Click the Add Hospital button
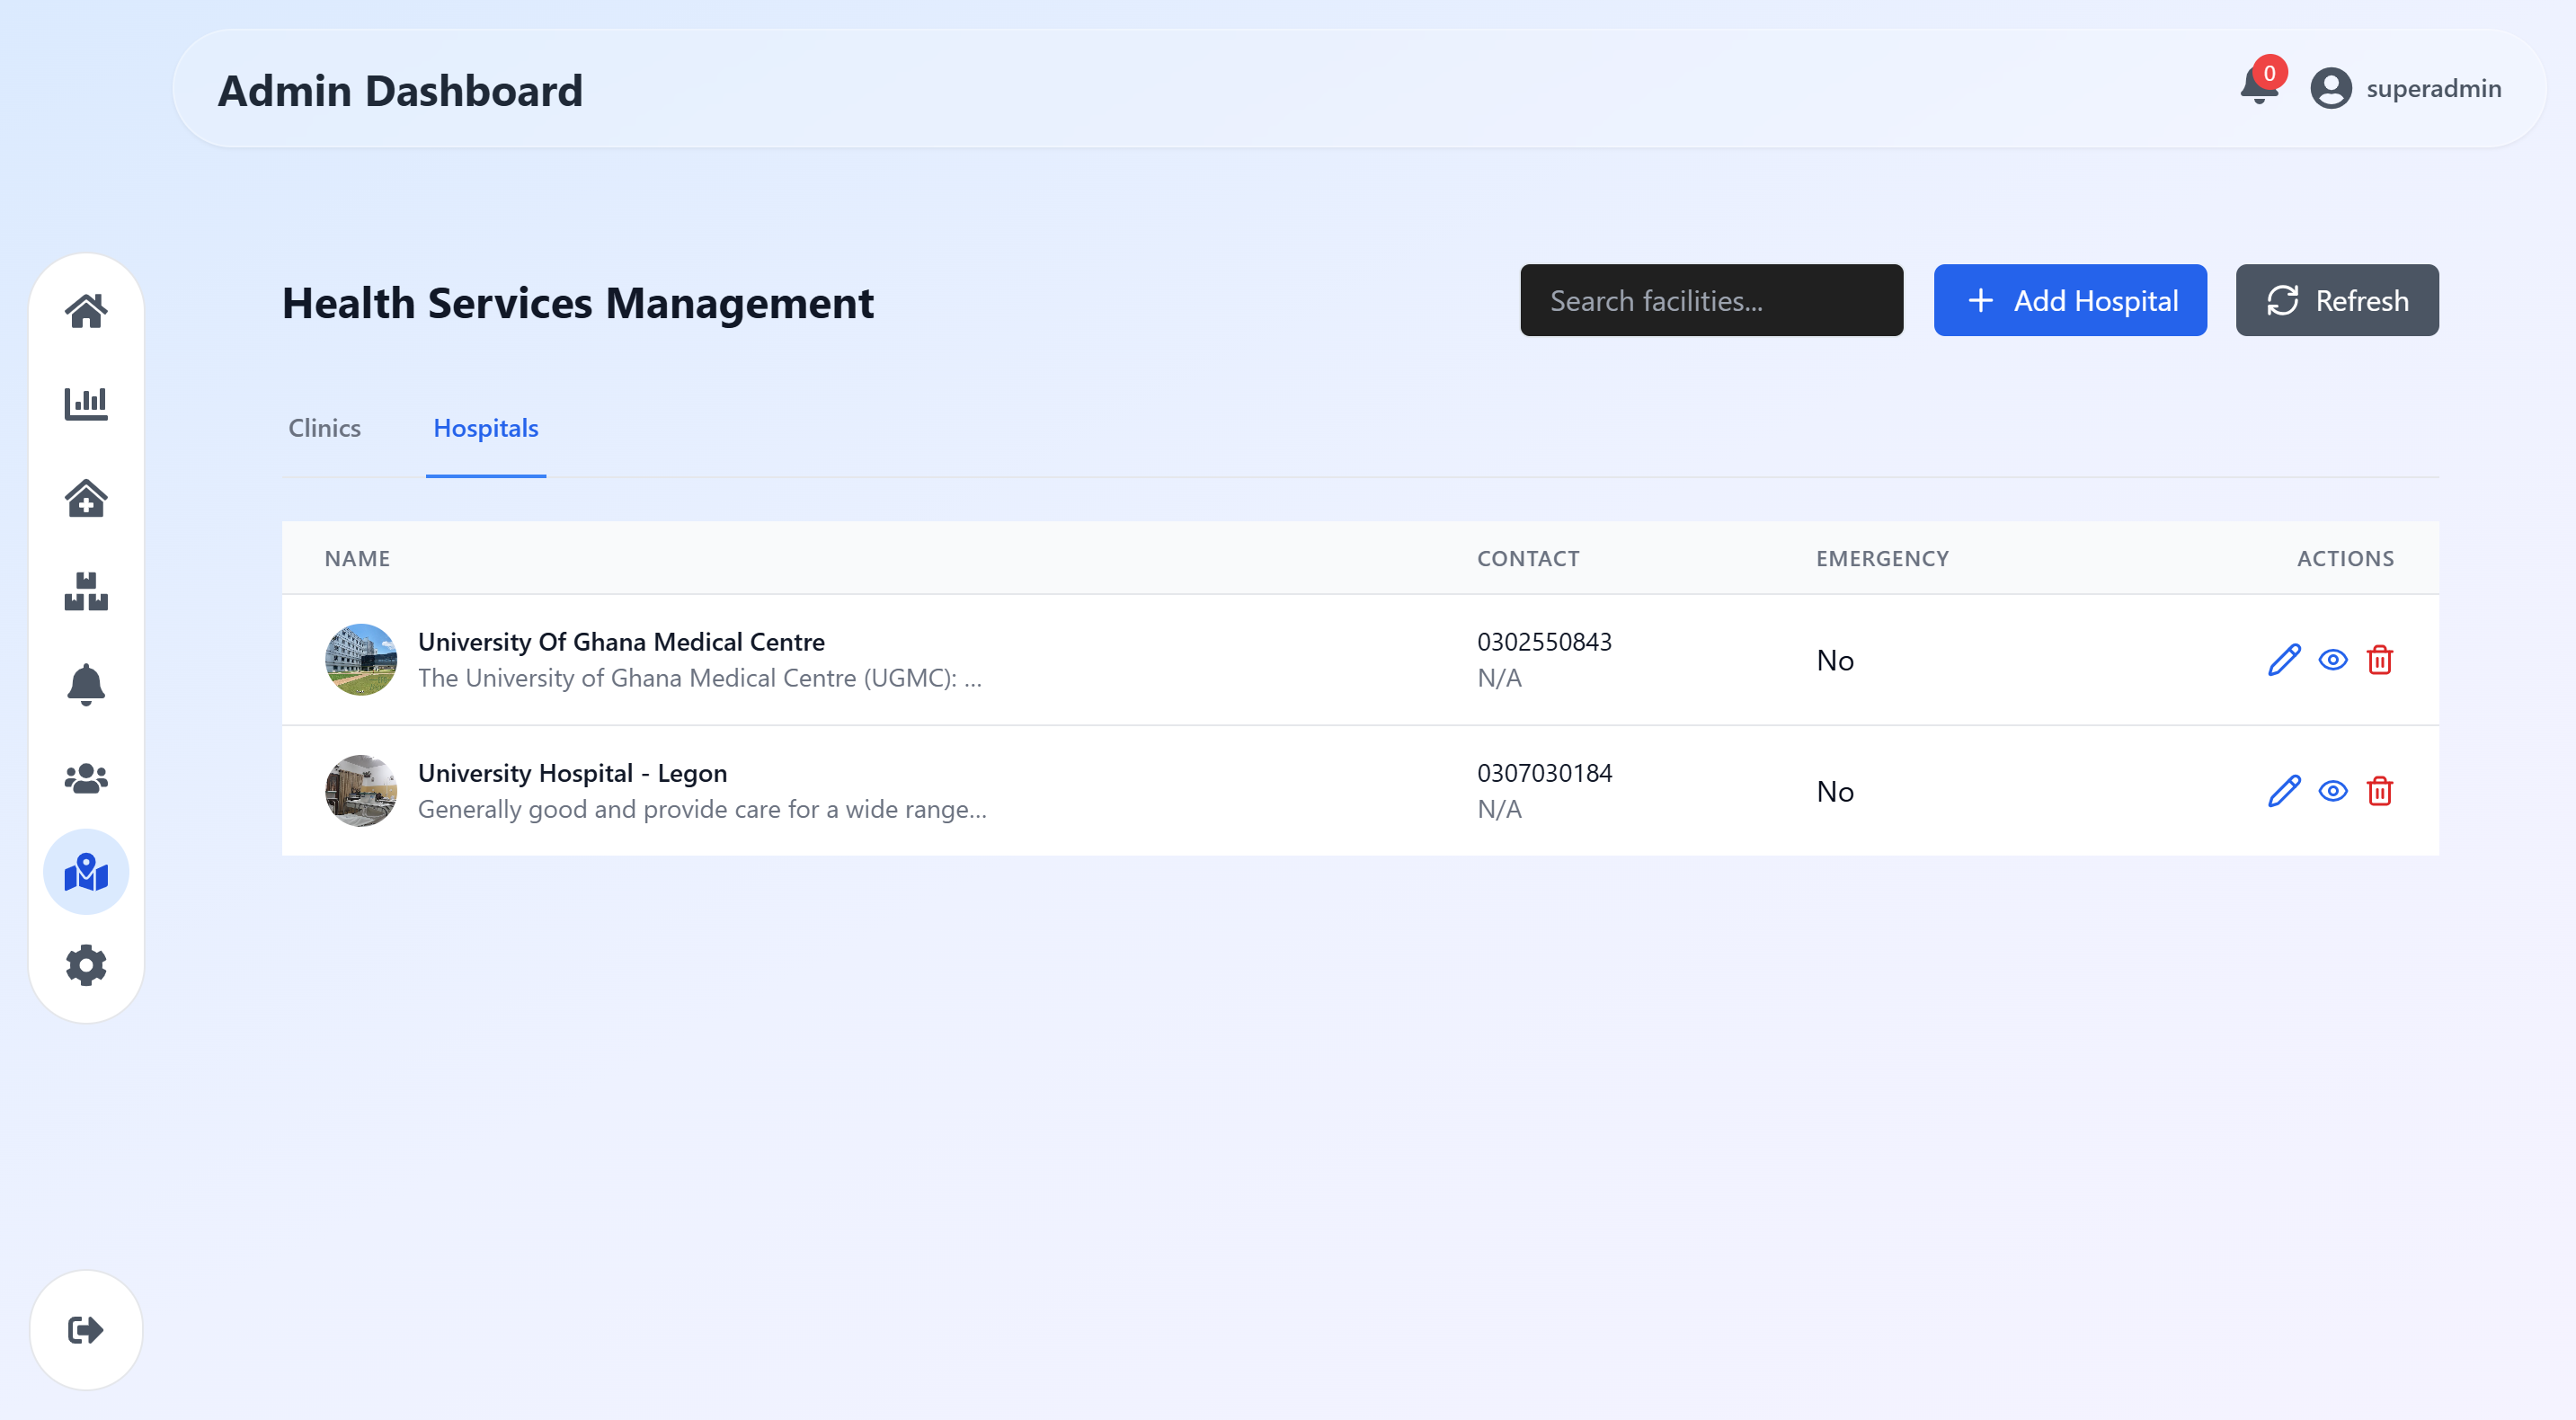The height and width of the screenshot is (1420, 2576). click(2069, 300)
